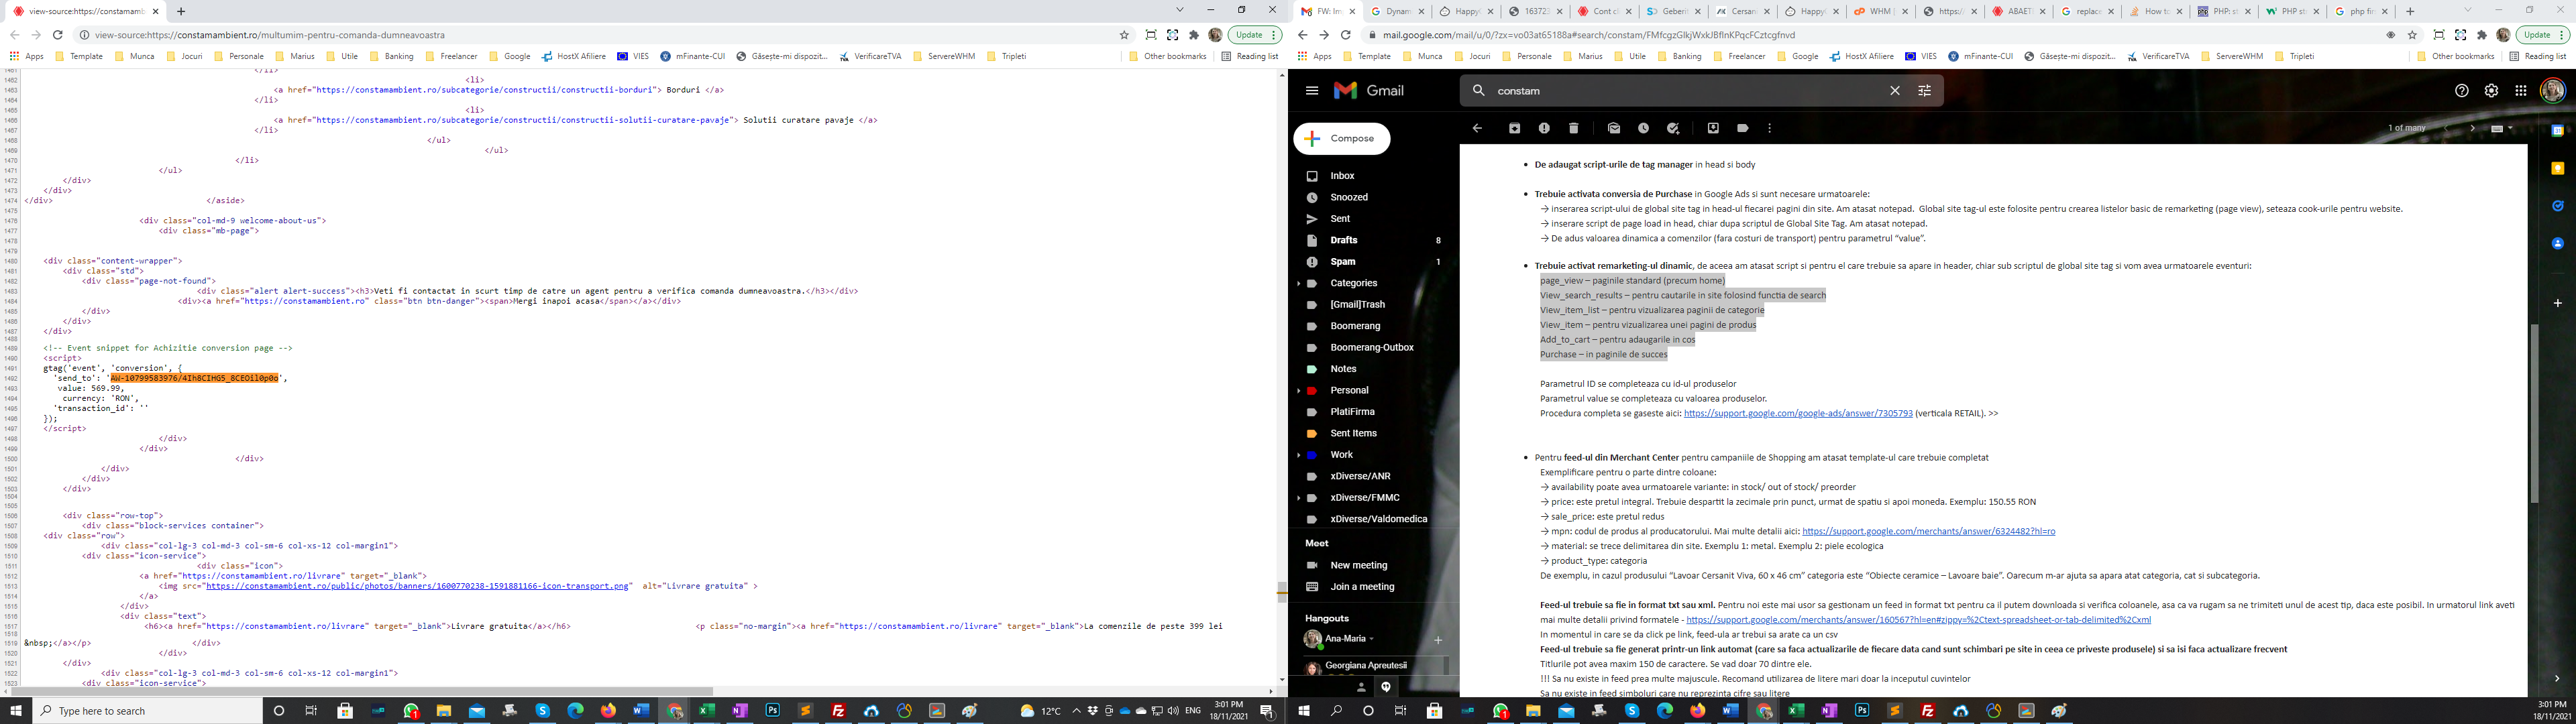Open Gmail Support help icon

[x=2461, y=90]
